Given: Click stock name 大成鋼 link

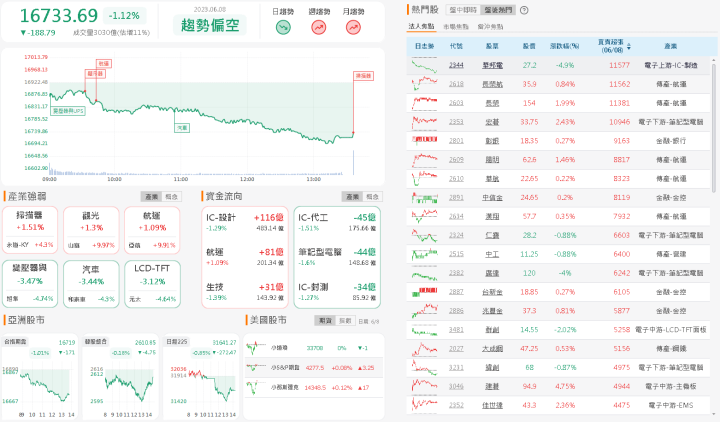Looking at the screenshot, I should point(492,349).
